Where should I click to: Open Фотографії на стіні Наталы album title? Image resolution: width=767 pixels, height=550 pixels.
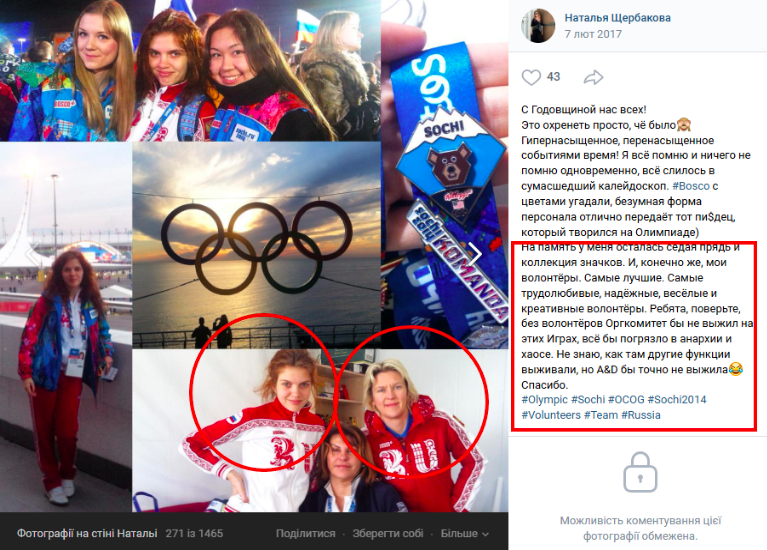(87, 533)
